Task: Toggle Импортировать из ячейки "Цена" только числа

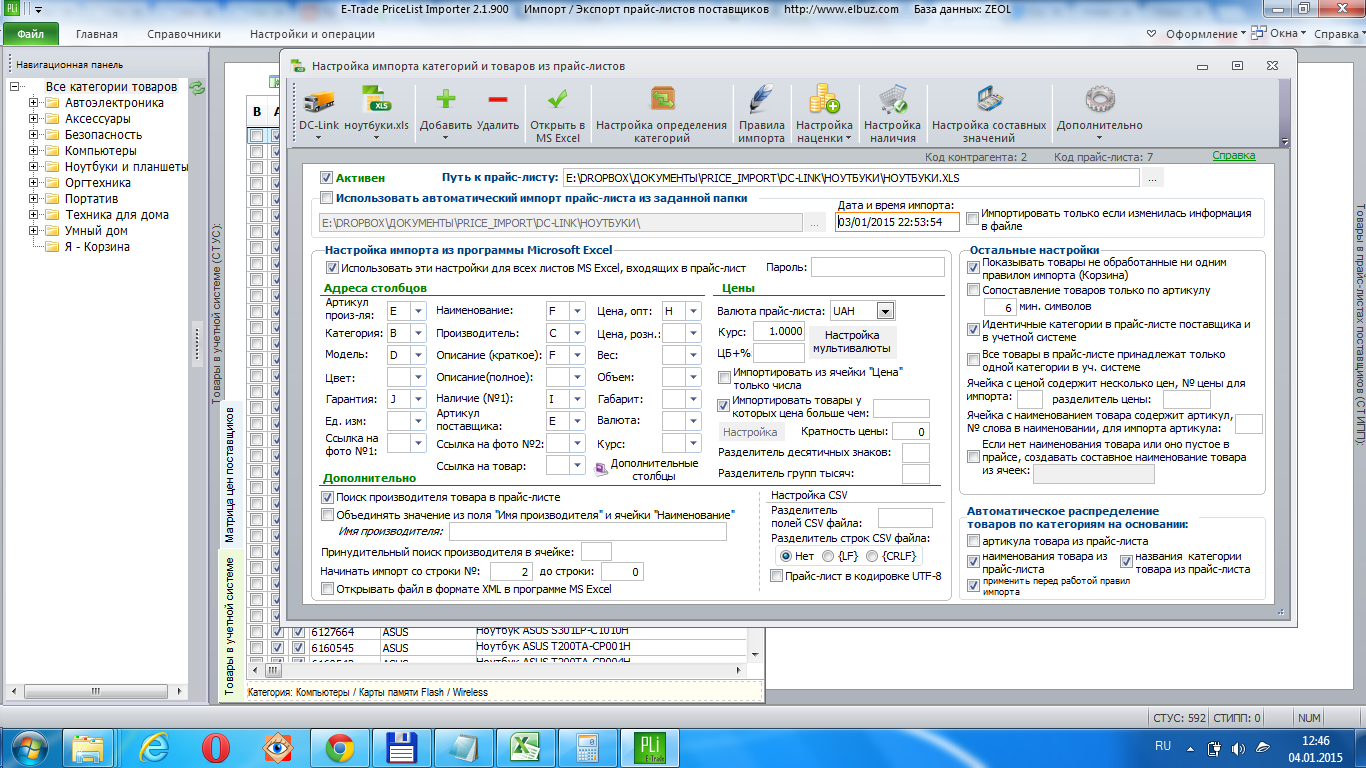Action: click(x=724, y=378)
